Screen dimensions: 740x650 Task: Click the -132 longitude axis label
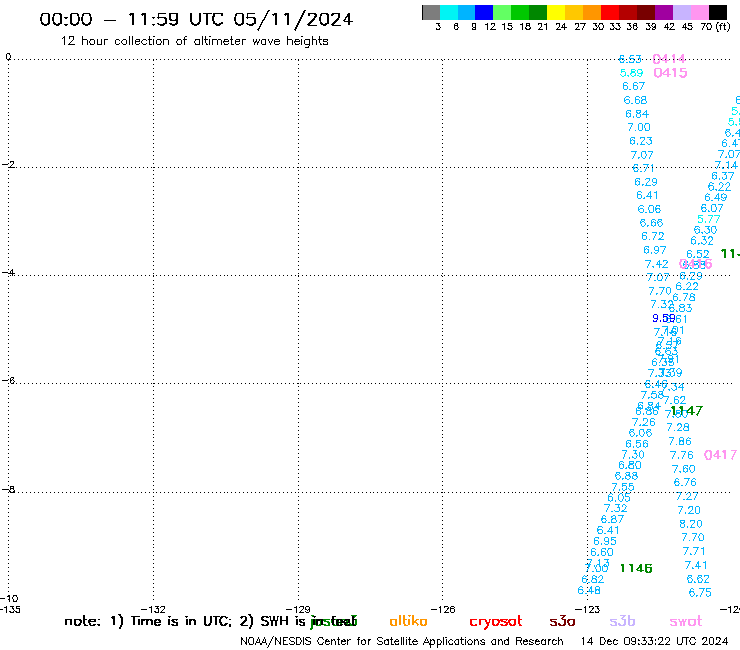153,609
